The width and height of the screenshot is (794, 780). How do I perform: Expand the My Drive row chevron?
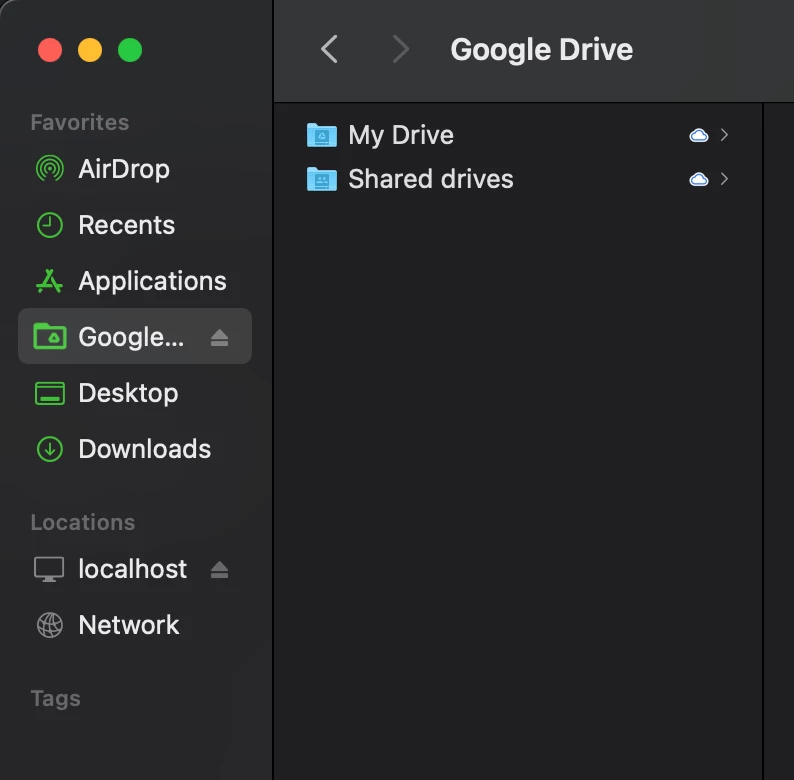[x=724, y=135]
